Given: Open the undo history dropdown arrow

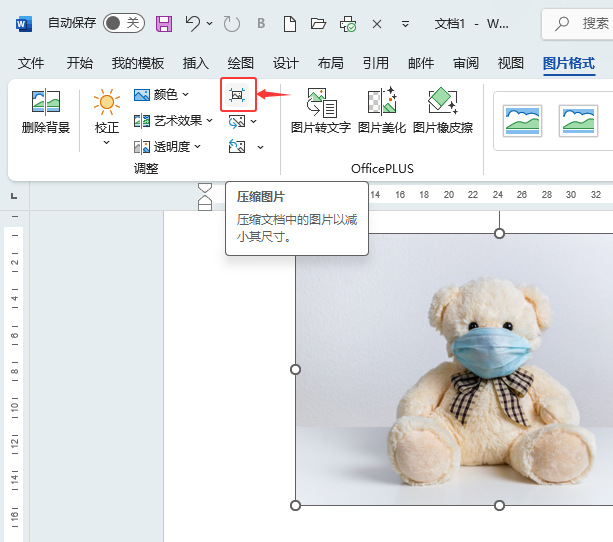Looking at the screenshot, I should point(210,23).
